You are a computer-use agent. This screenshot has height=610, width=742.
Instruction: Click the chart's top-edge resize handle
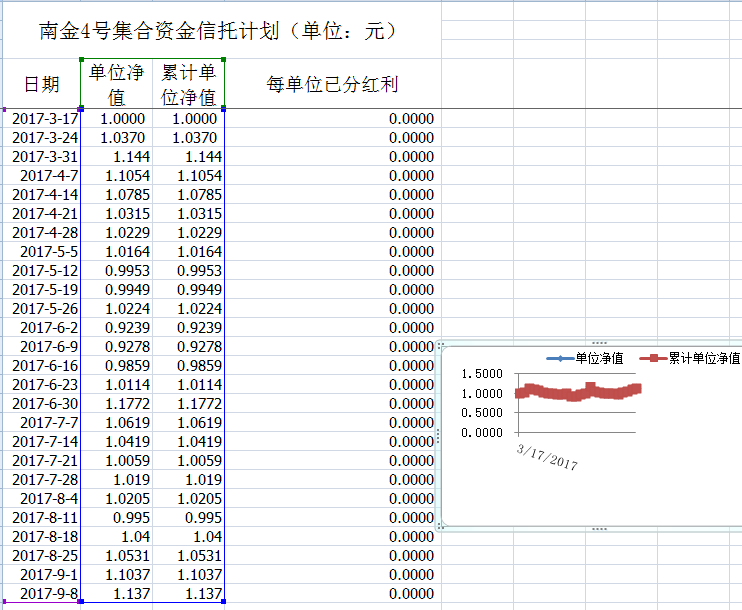600,342
